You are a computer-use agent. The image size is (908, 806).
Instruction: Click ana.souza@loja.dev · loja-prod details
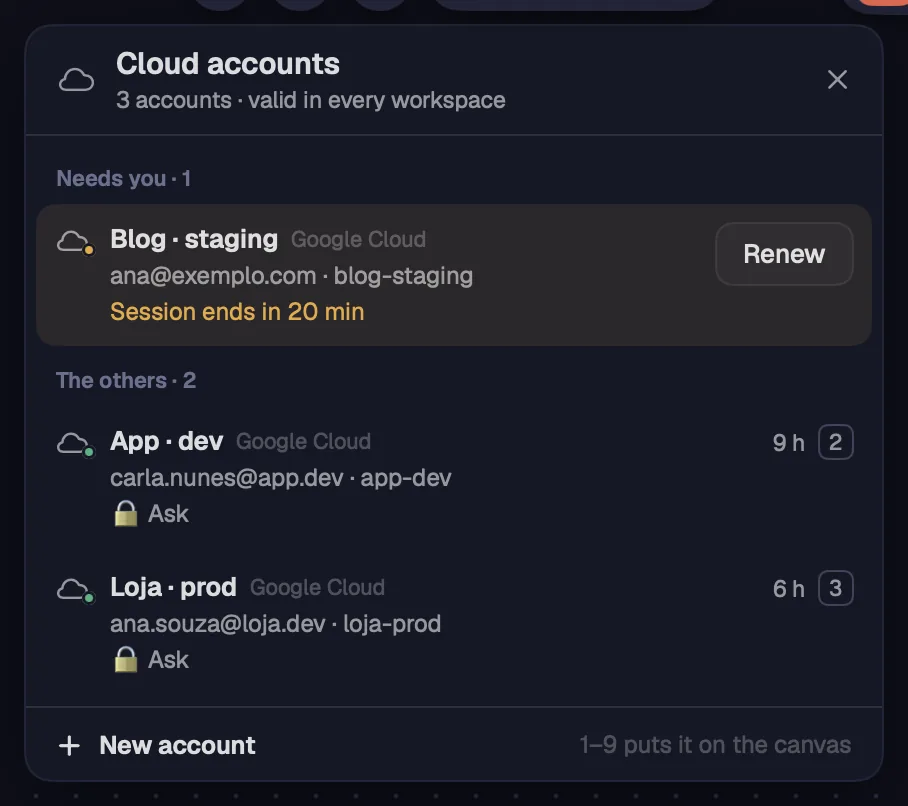[x=276, y=624]
